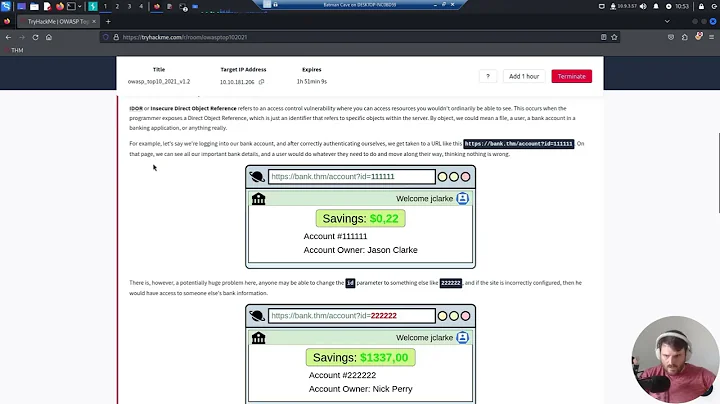Click the page vertical scrollbar thumb
The width and height of the screenshot is (720, 404).
(x=718, y=173)
